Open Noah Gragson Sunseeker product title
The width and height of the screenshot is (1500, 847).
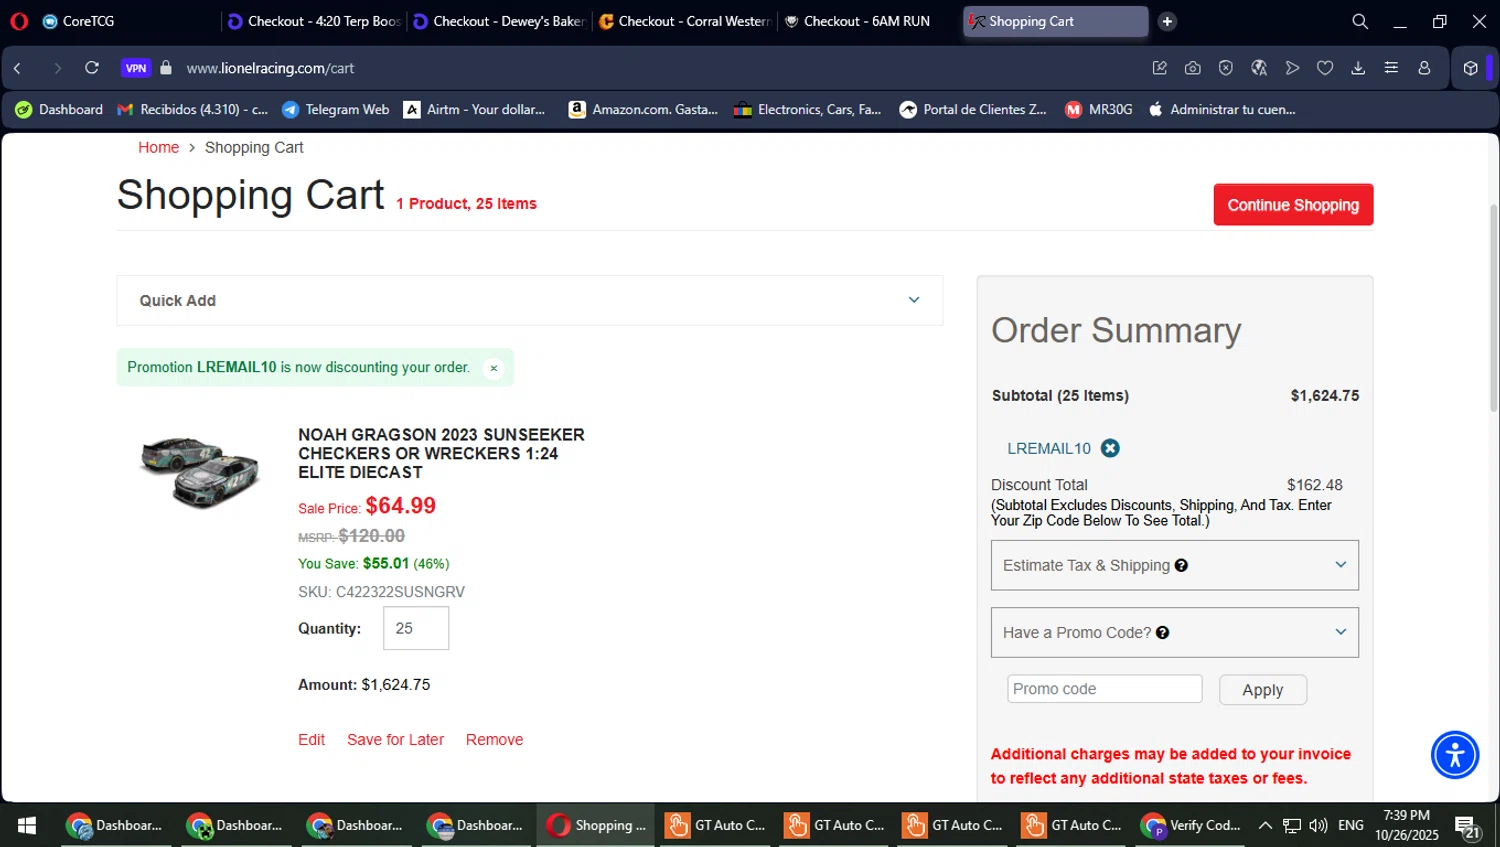click(441, 453)
